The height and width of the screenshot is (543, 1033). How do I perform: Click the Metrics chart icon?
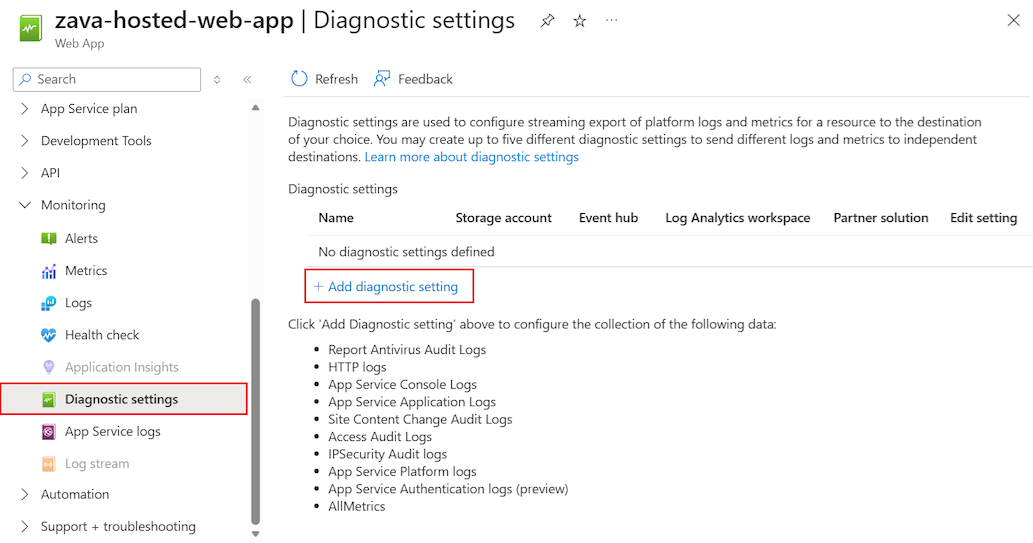tap(49, 271)
